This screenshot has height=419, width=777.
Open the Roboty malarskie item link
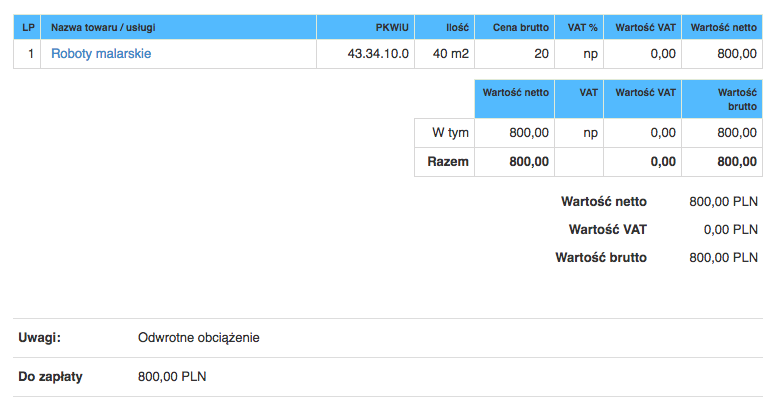[101, 53]
